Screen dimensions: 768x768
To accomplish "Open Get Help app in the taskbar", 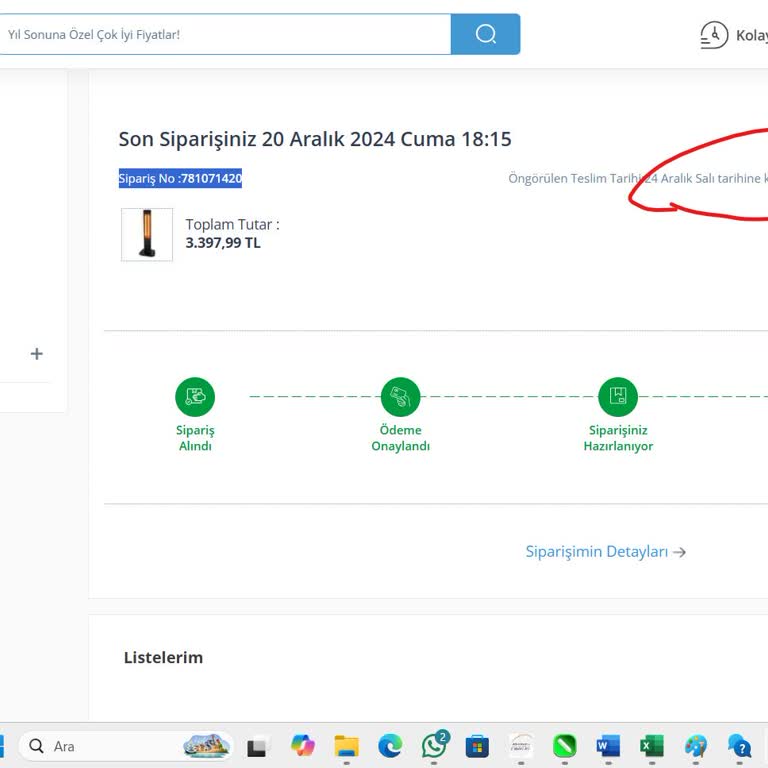I will (739, 746).
